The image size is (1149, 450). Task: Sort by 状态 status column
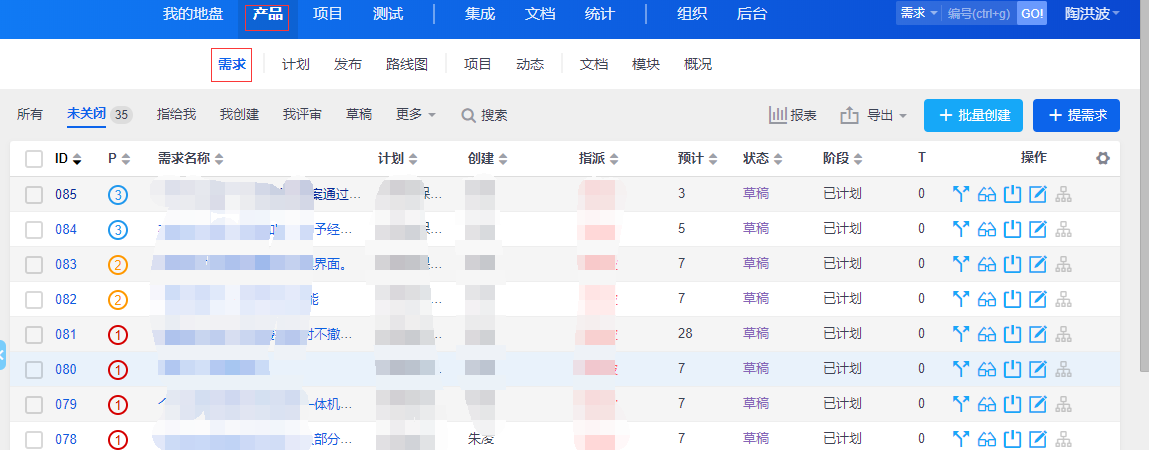[x=762, y=158]
